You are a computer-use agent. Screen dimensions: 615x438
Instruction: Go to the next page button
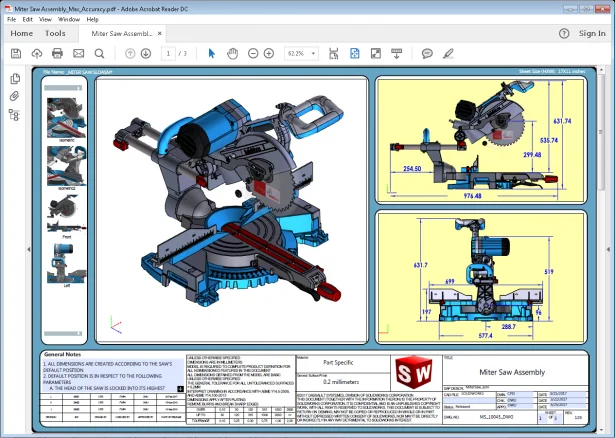[146, 53]
